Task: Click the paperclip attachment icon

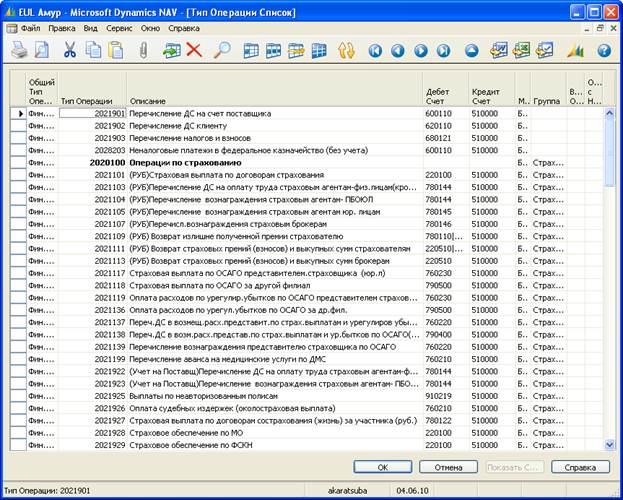Action: 146,50
